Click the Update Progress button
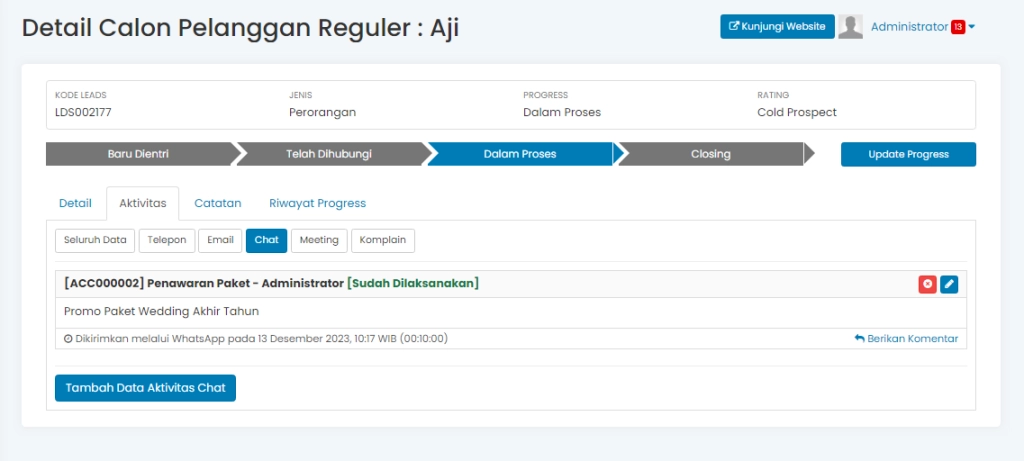The height and width of the screenshot is (461, 1024). (x=908, y=154)
